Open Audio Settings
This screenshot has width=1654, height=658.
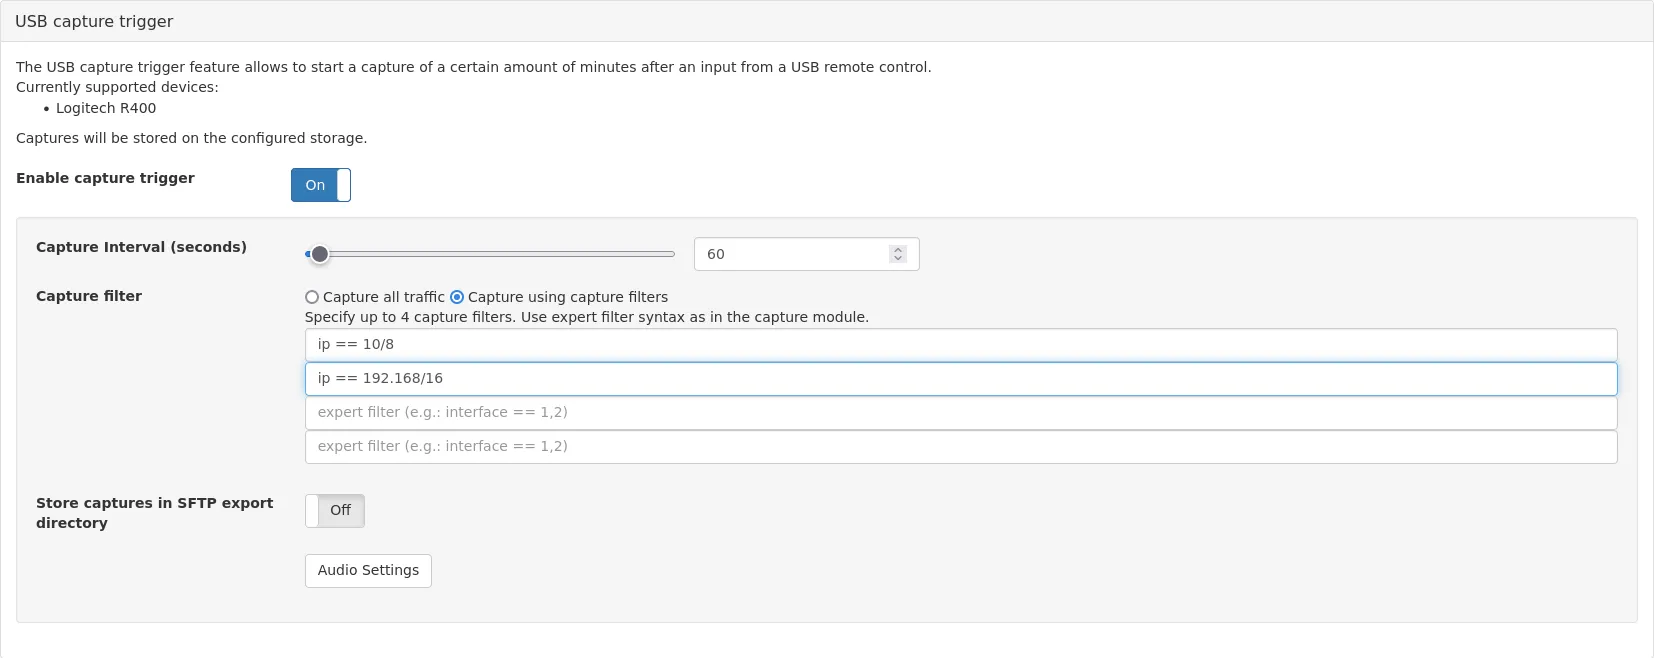pos(368,571)
